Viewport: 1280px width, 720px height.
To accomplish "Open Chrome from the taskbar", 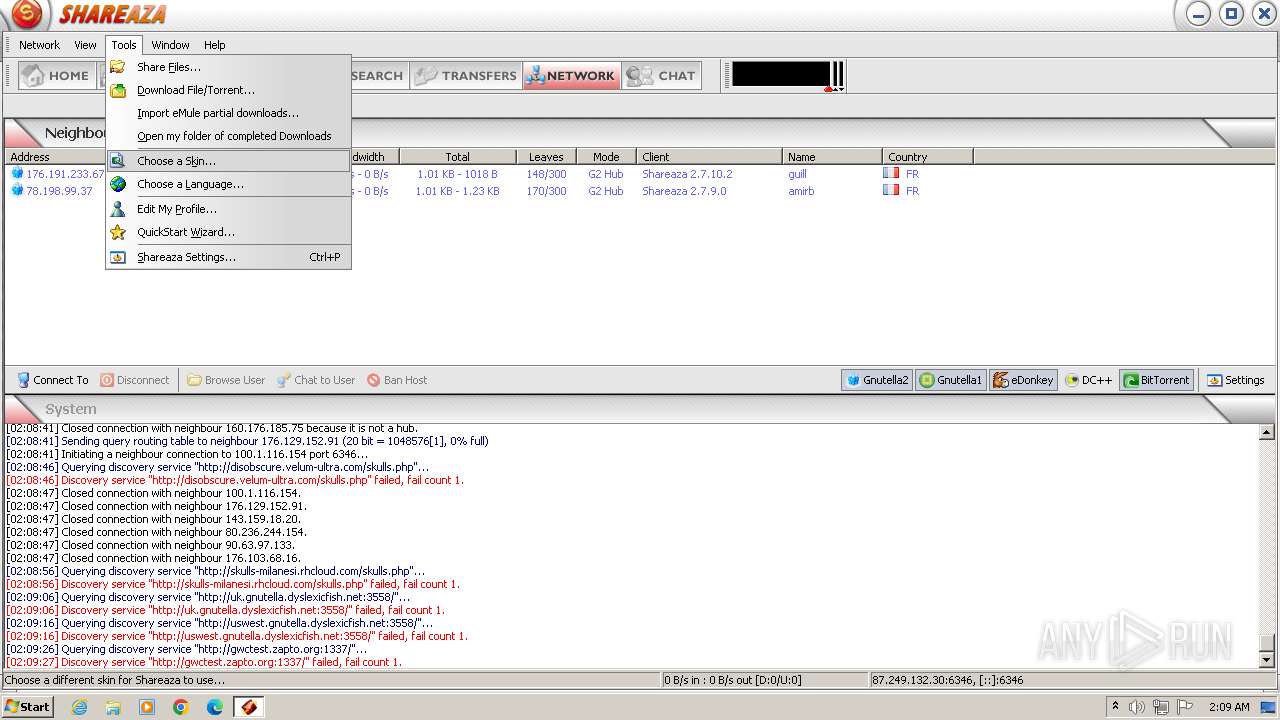I will point(181,707).
